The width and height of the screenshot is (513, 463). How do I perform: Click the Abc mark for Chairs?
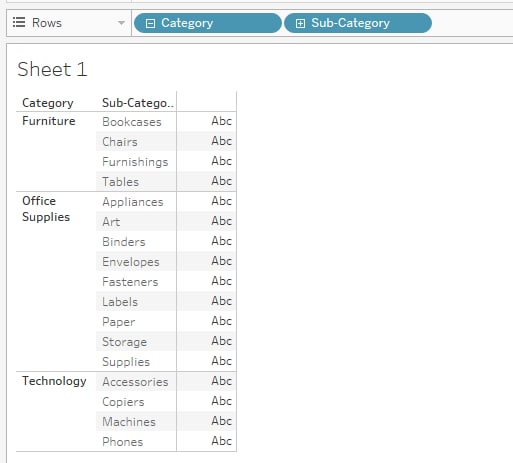[221, 141]
